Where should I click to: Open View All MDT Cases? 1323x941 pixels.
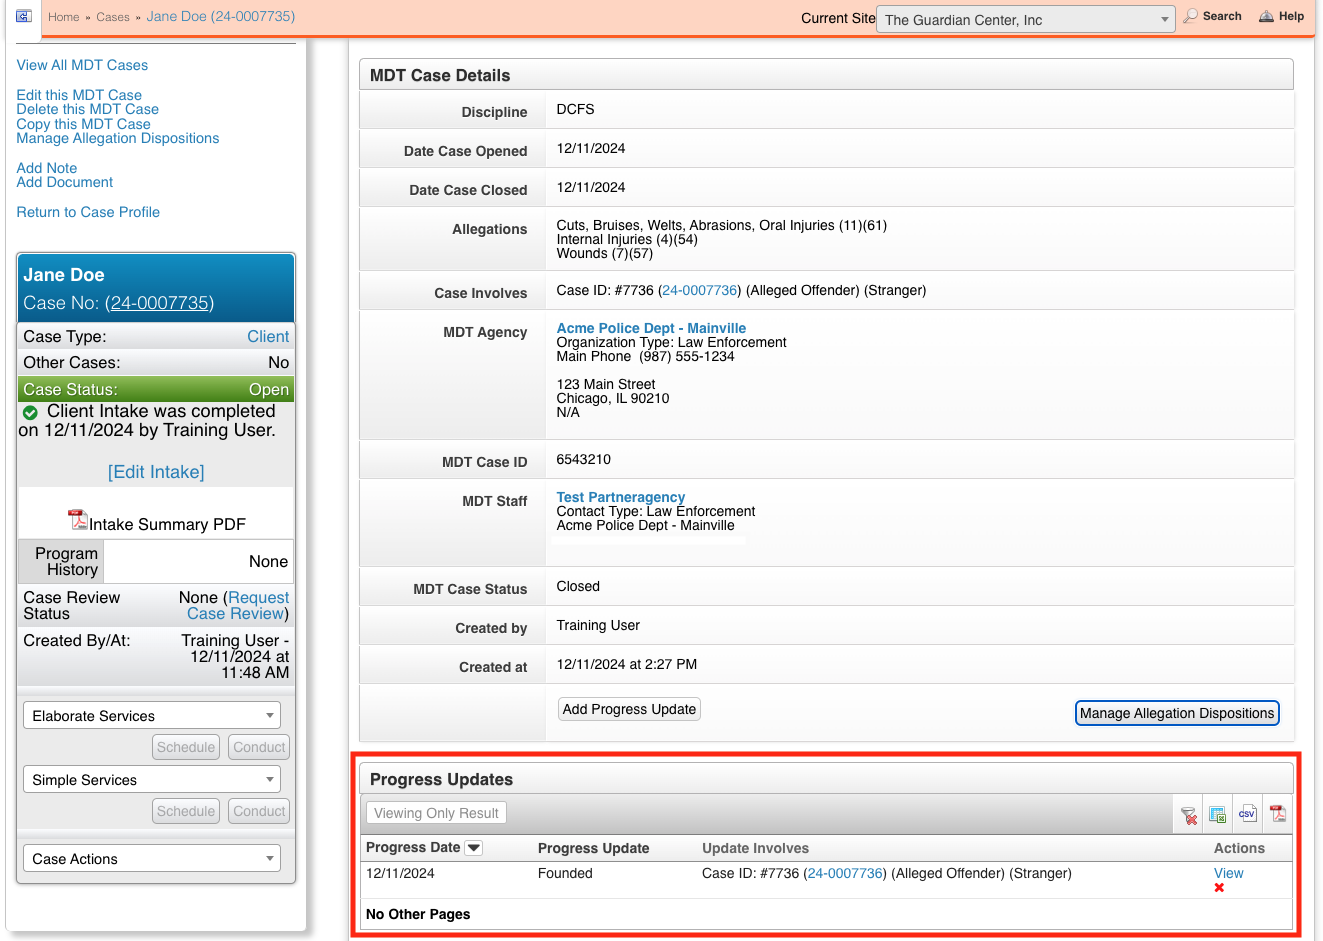point(82,65)
